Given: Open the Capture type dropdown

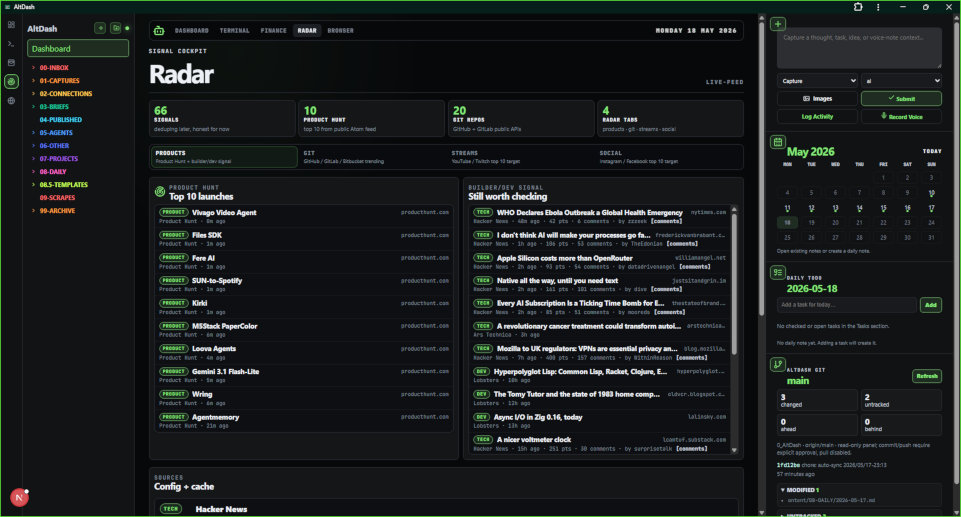Looking at the screenshot, I should (818, 81).
